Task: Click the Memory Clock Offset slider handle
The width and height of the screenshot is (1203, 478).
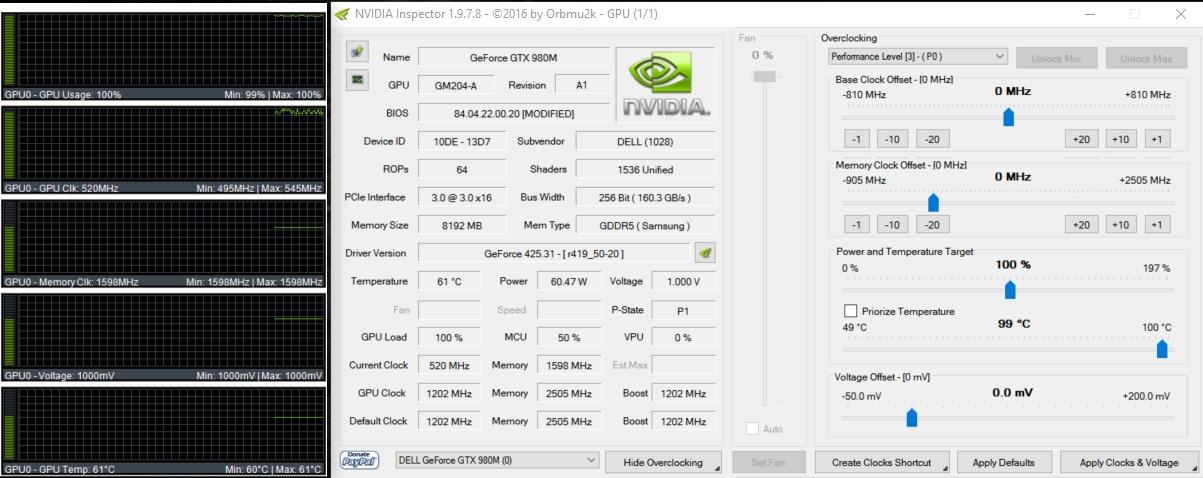Action: pos(933,201)
